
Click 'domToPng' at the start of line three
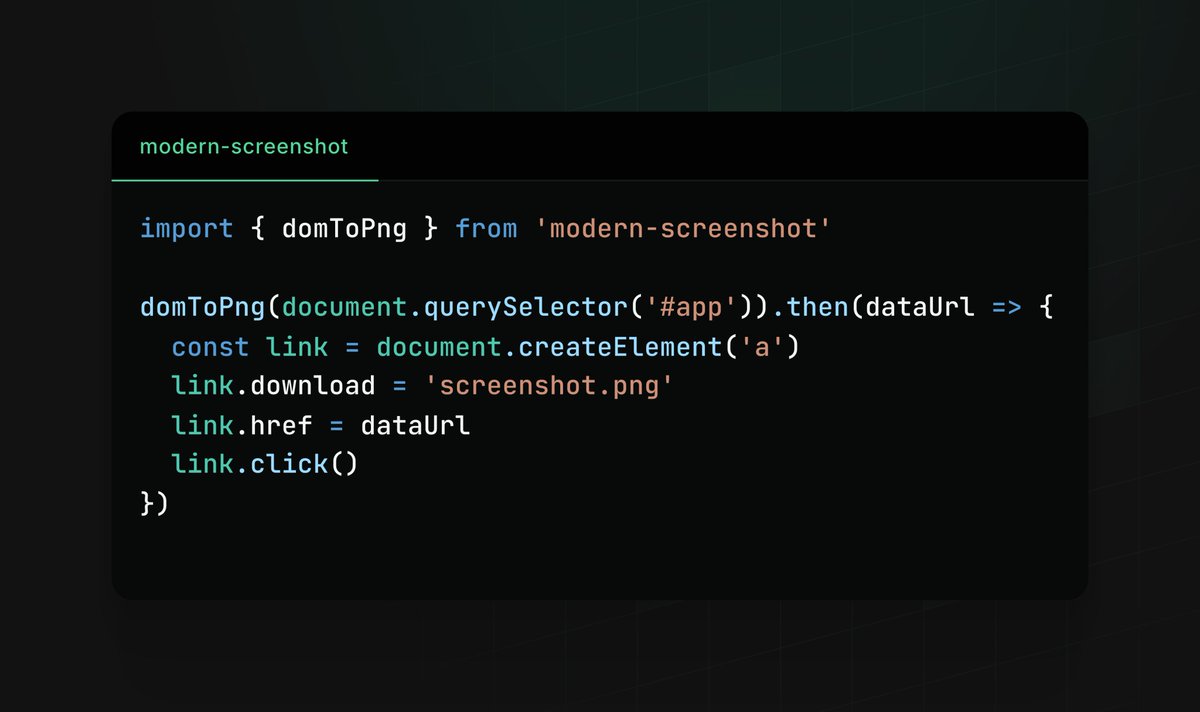click(203, 307)
